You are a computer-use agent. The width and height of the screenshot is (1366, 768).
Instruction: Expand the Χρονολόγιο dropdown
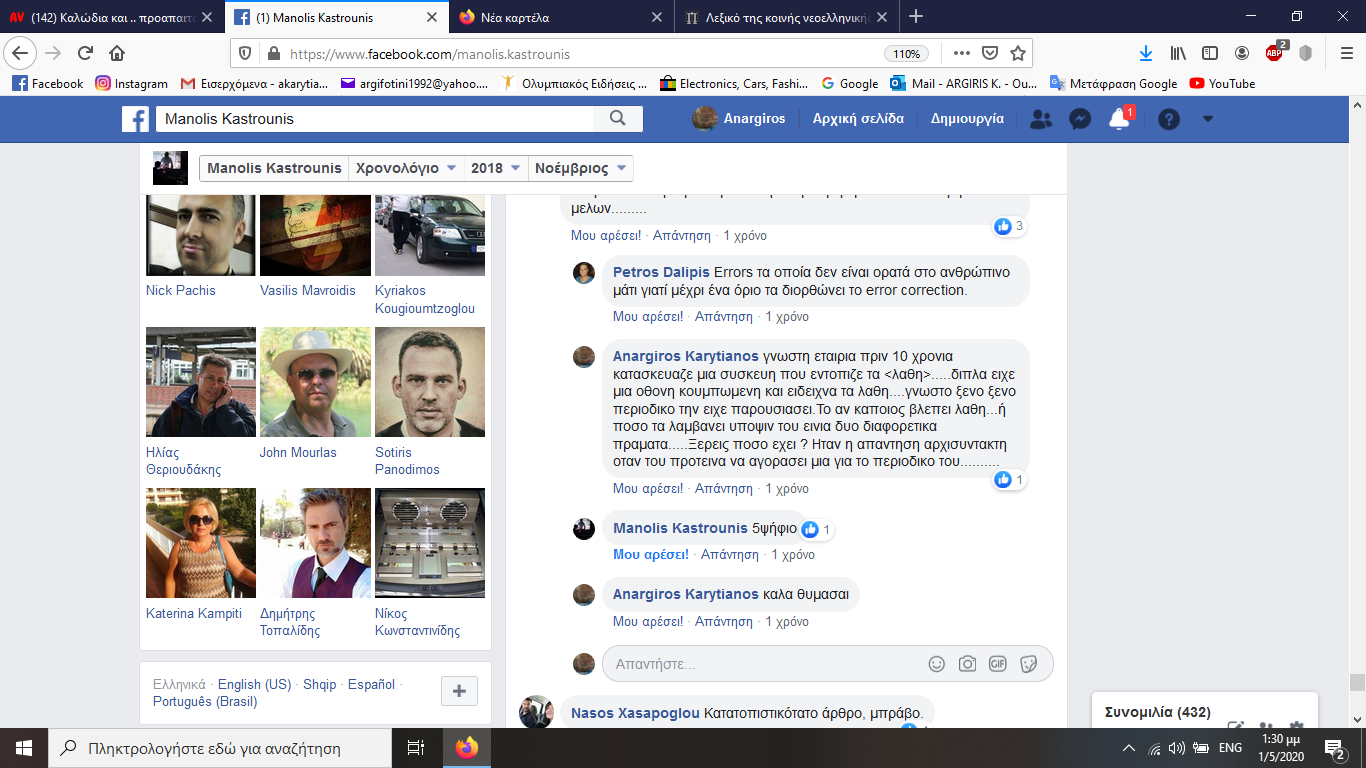click(407, 169)
